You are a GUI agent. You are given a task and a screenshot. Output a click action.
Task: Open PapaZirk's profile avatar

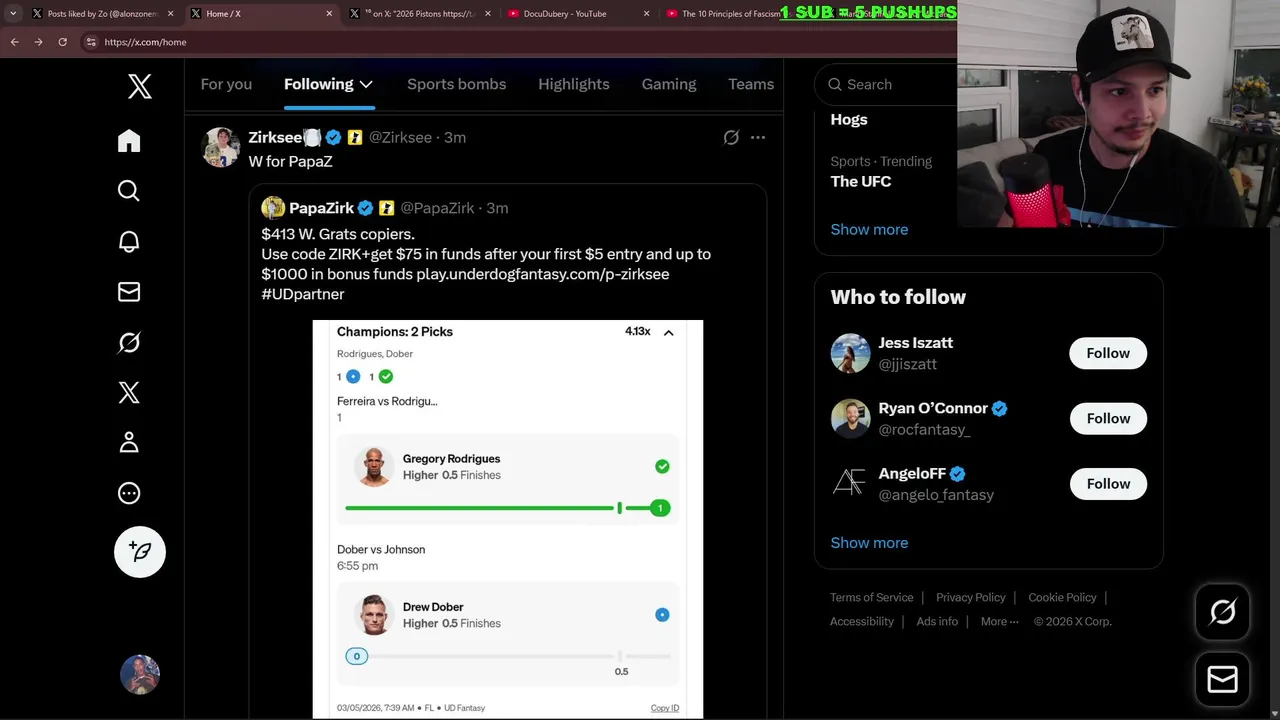coord(273,208)
